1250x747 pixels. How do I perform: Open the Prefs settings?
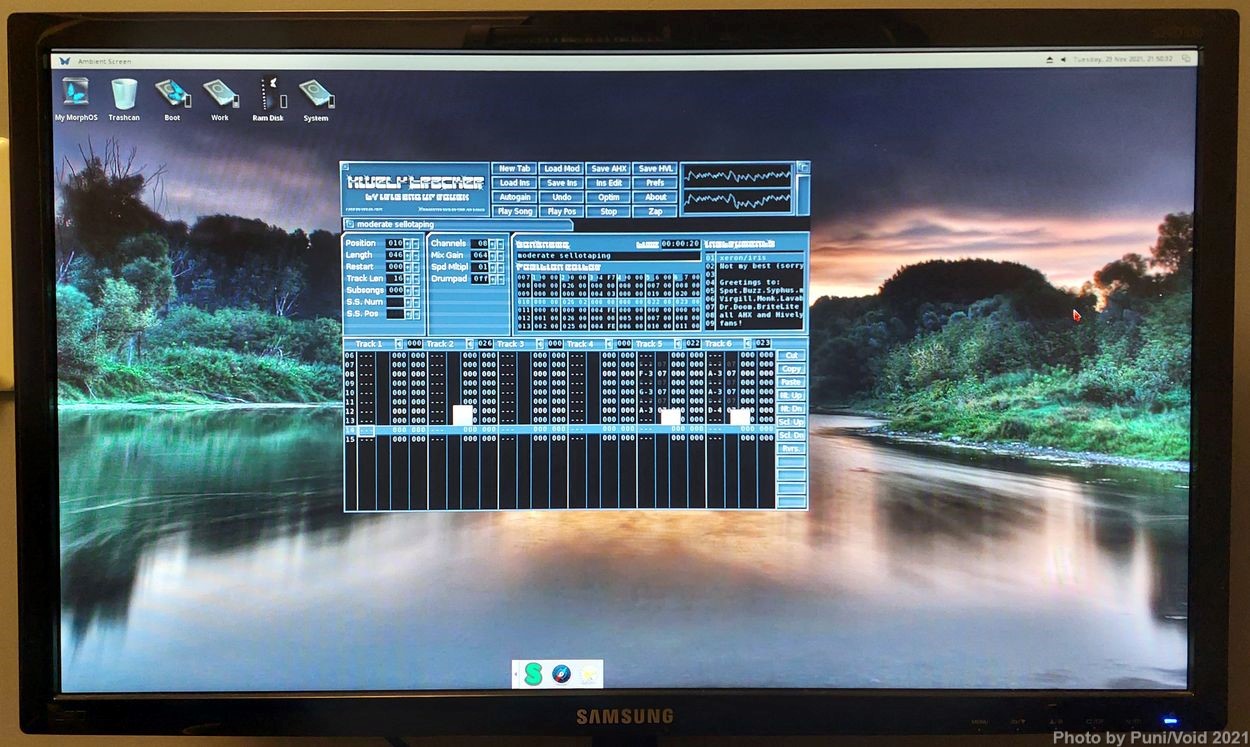click(x=655, y=183)
